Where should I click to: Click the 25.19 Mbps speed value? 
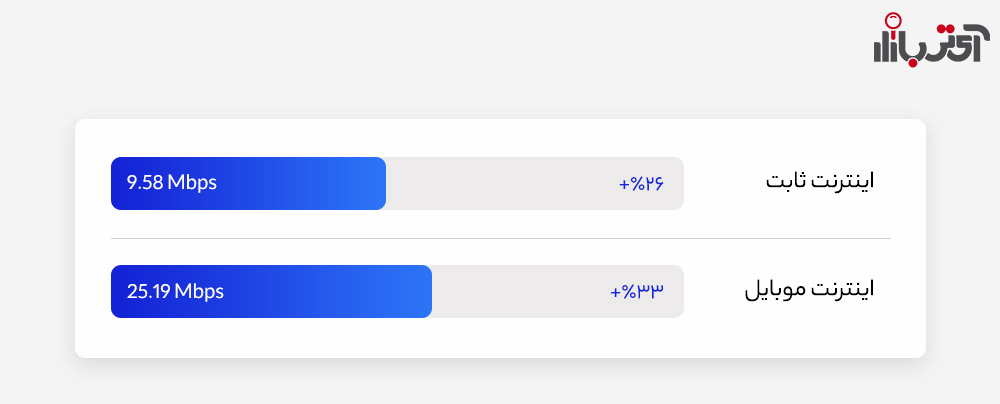(x=175, y=292)
